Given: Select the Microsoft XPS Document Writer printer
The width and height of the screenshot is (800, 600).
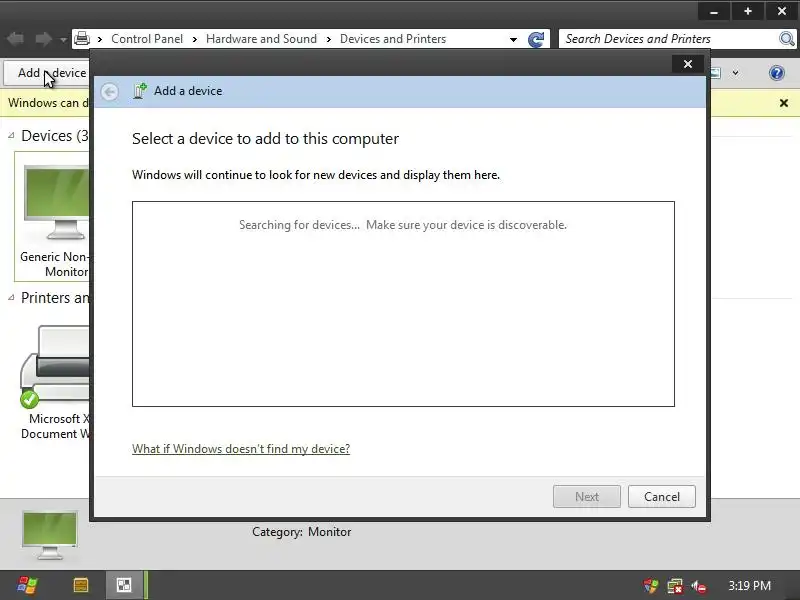Looking at the screenshot, I should (x=55, y=380).
